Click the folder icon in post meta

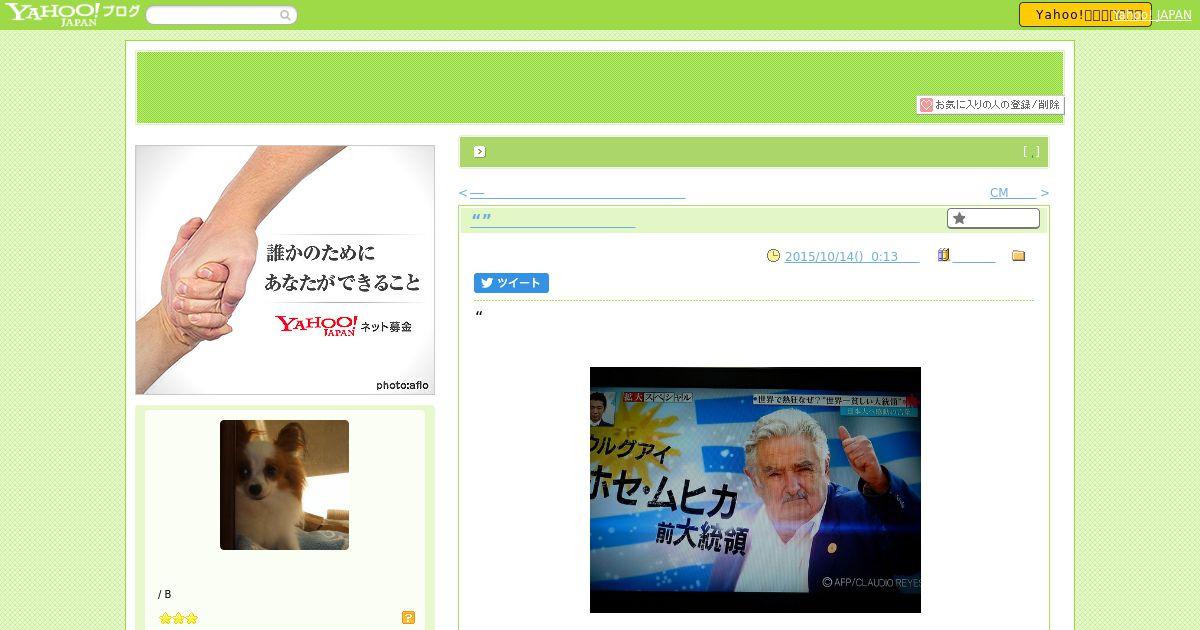point(1018,256)
